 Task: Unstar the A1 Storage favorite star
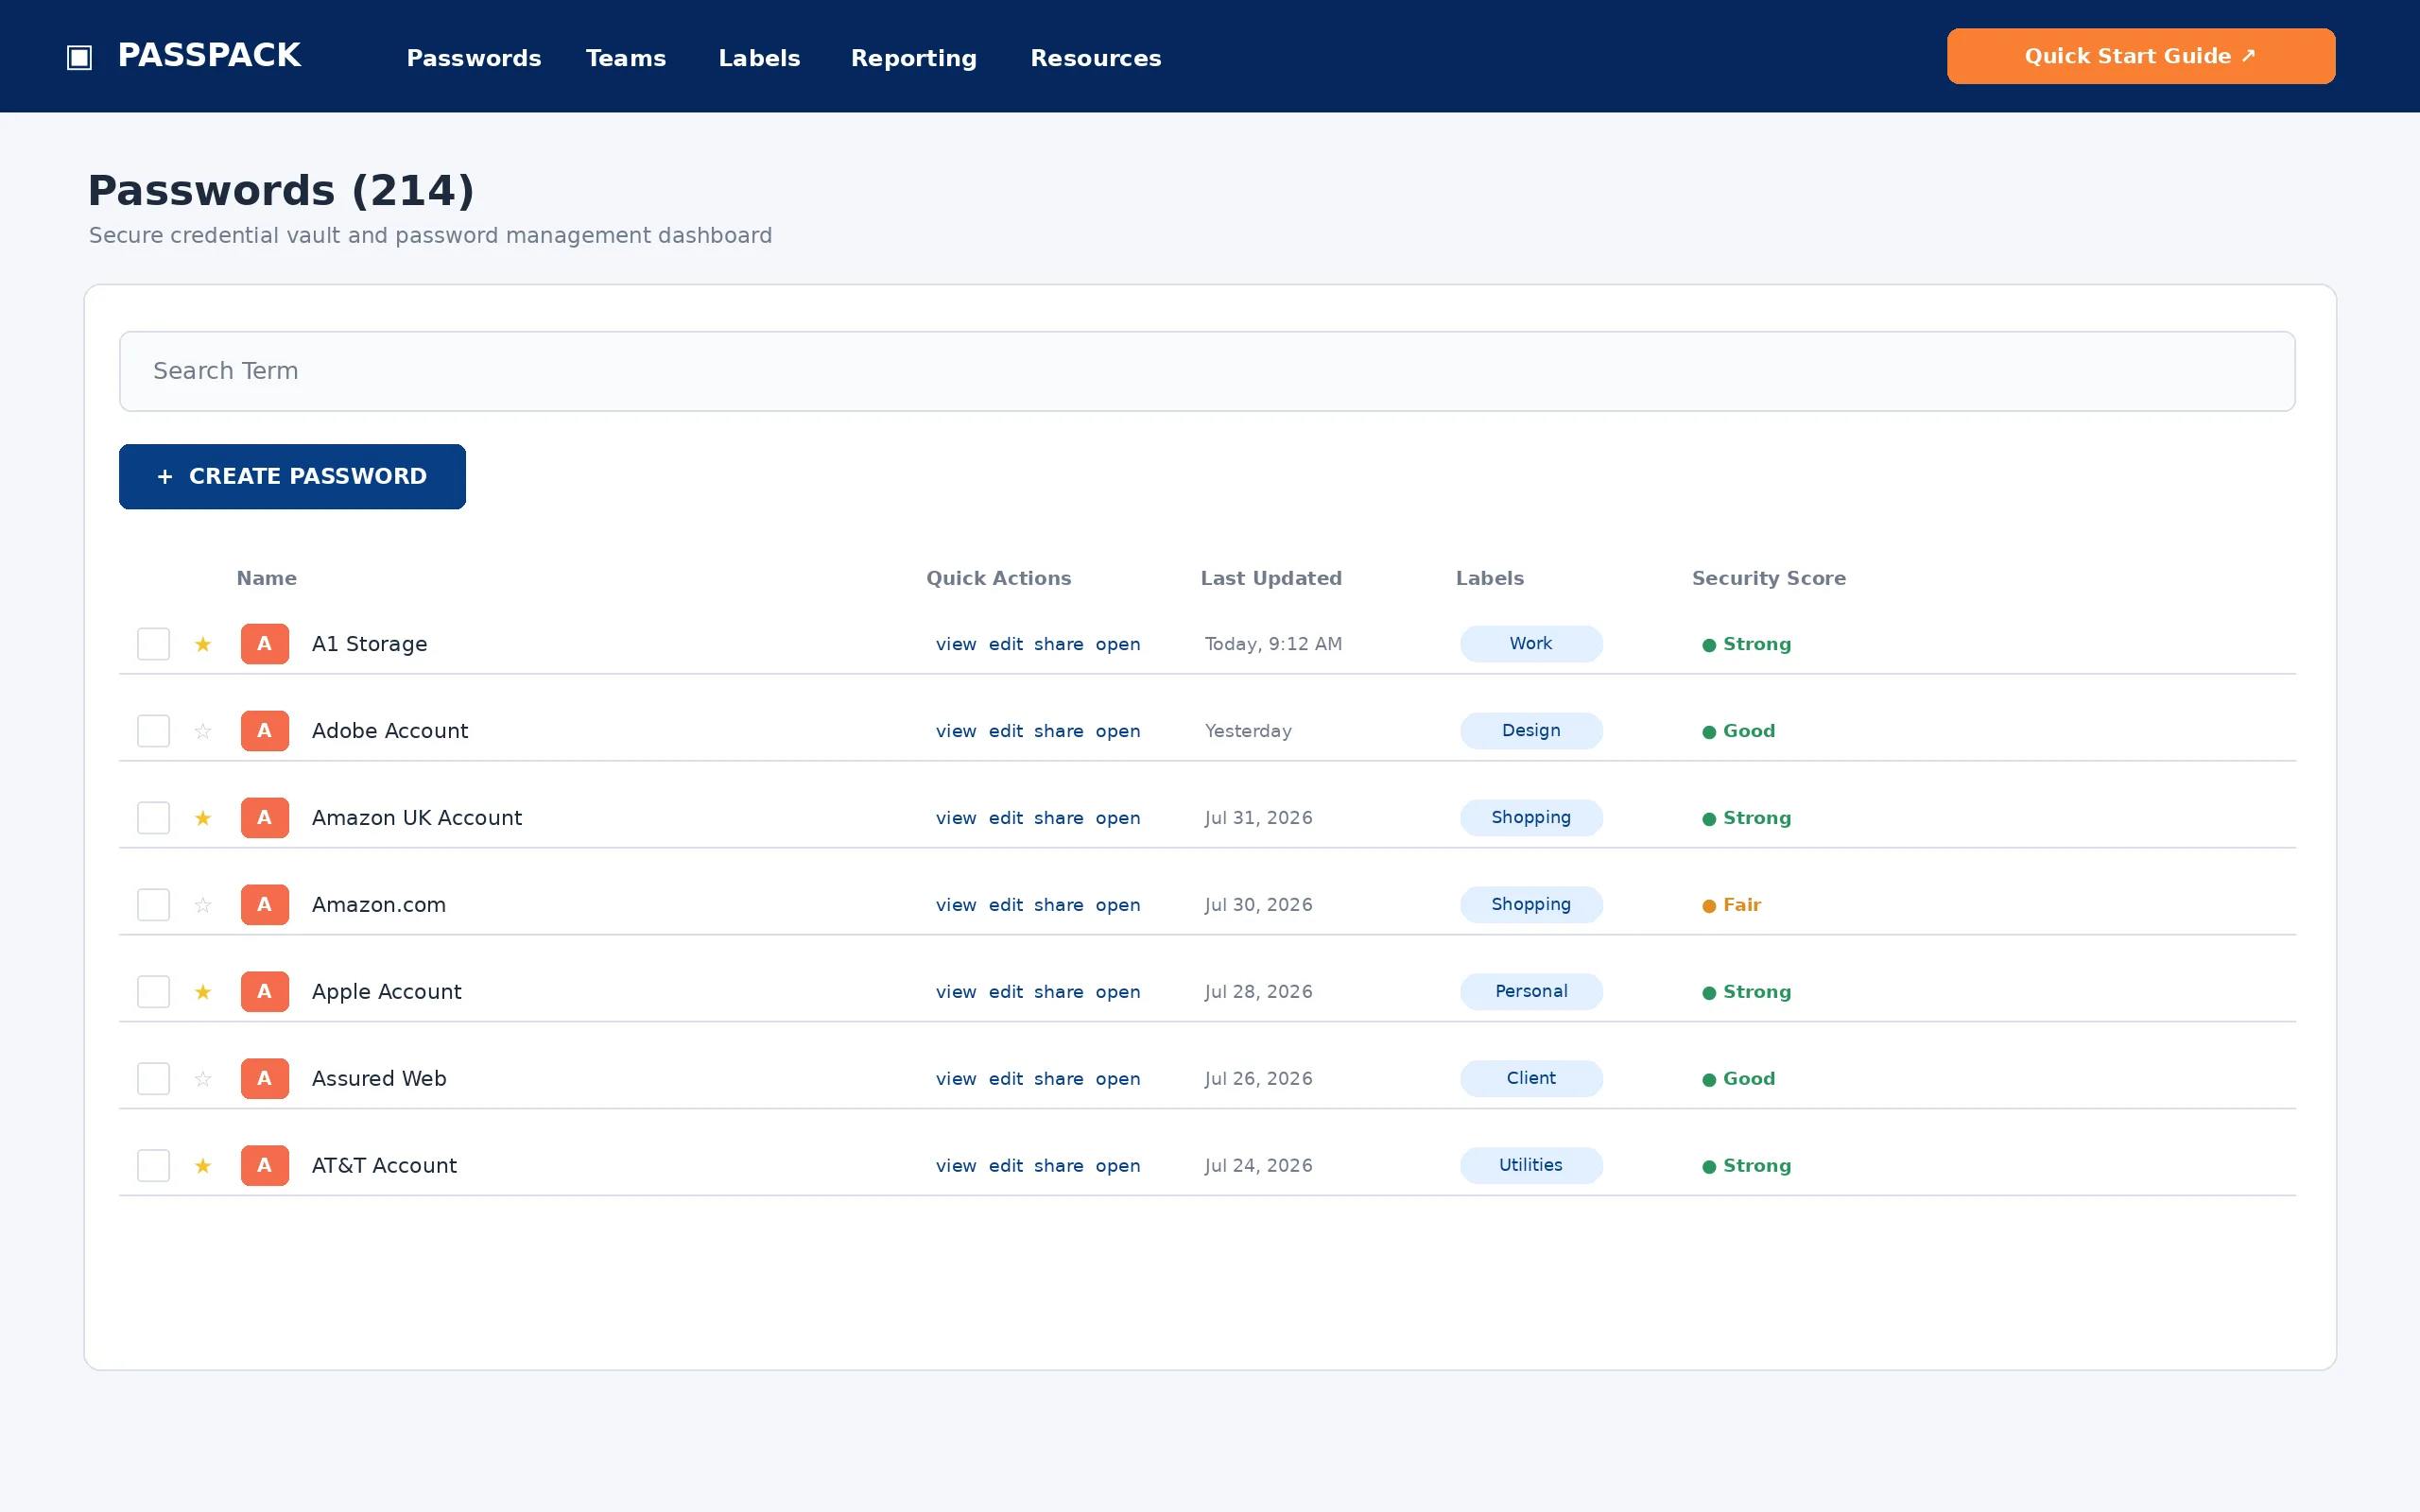(x=203, y=644)
